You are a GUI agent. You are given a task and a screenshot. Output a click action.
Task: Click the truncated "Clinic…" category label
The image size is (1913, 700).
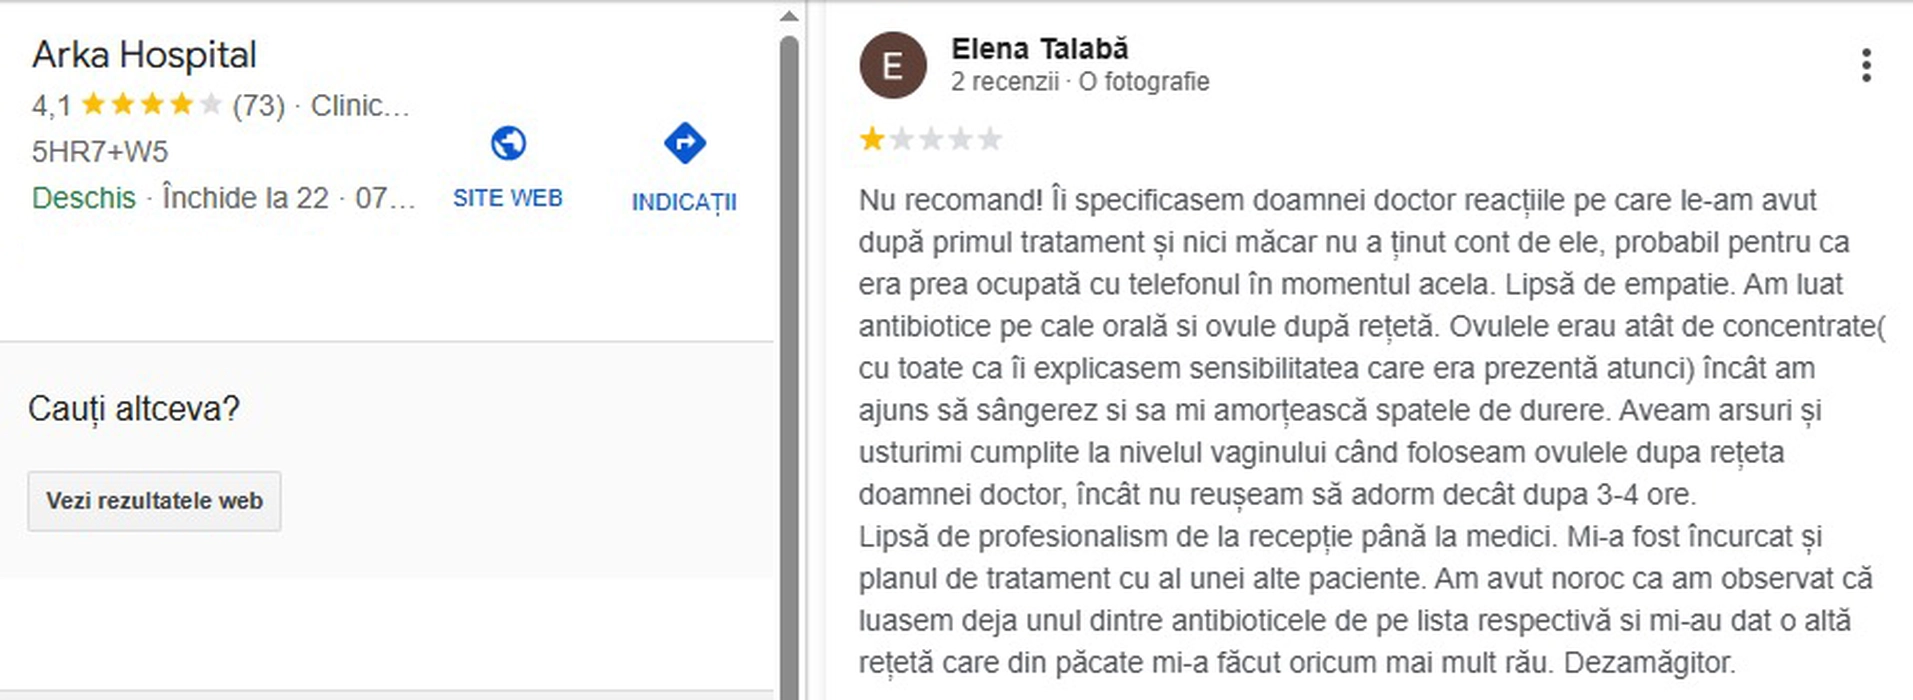coord(360,105)
